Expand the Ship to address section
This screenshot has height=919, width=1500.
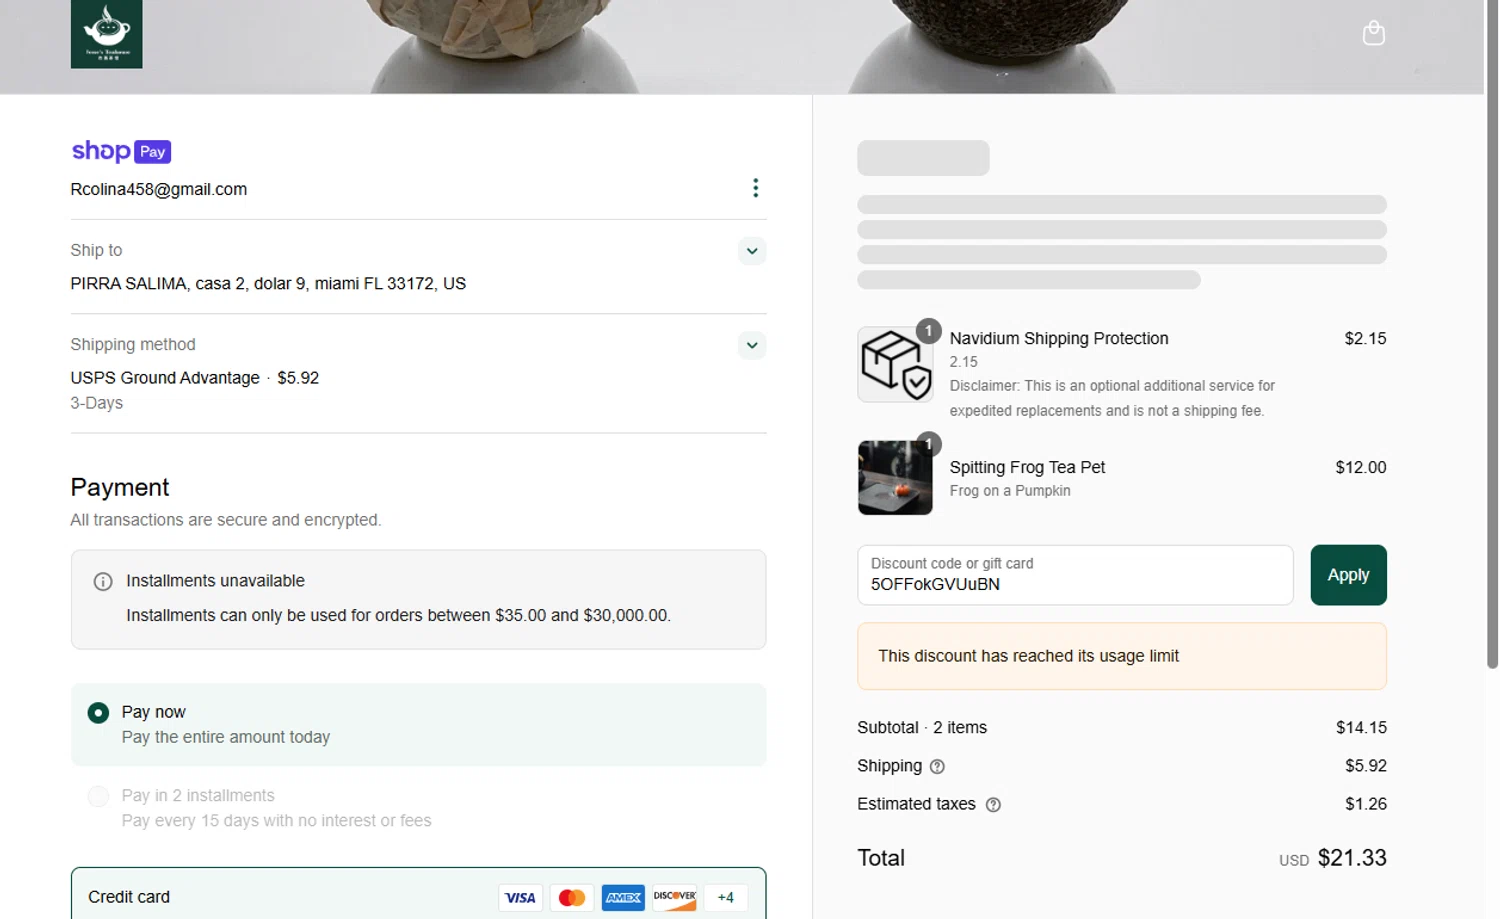(752, 251)
